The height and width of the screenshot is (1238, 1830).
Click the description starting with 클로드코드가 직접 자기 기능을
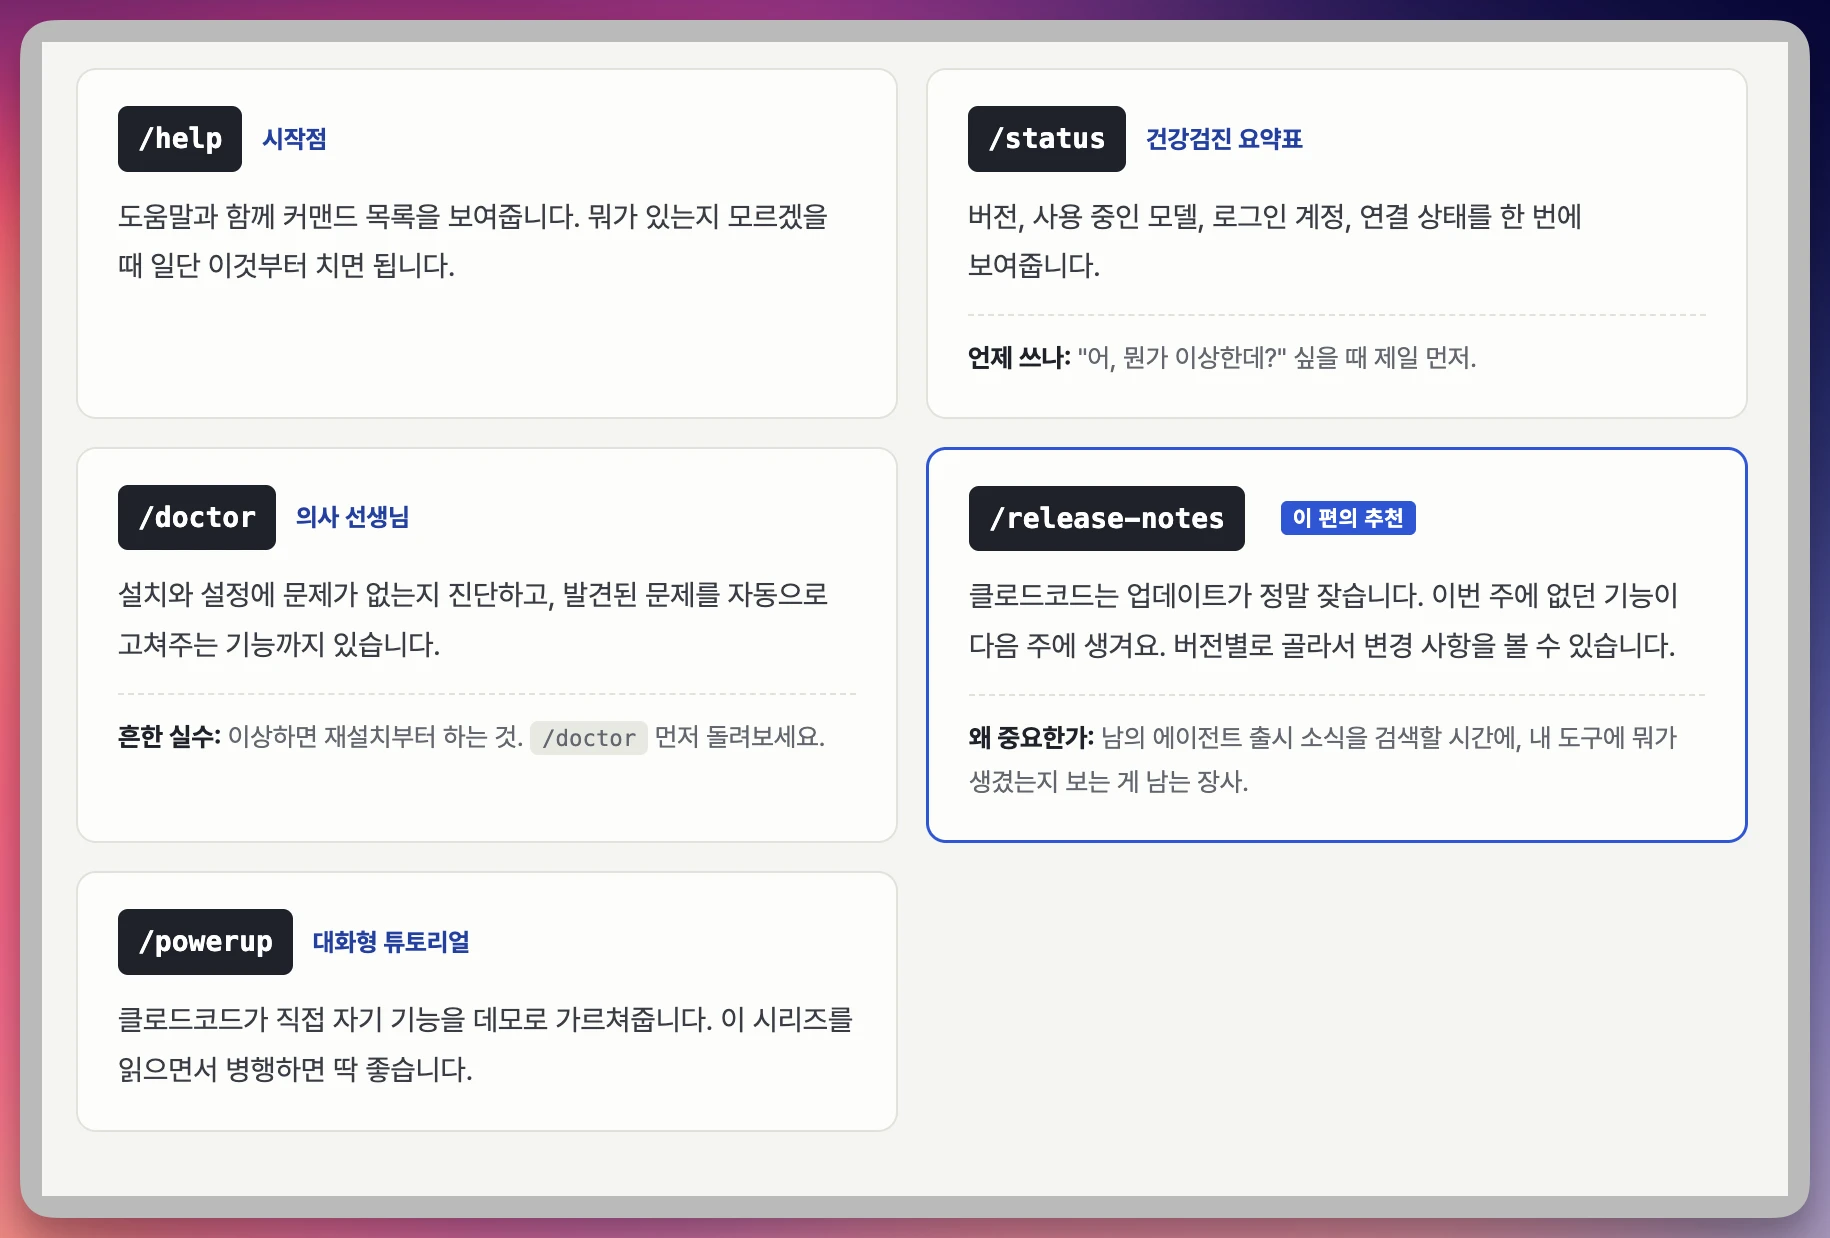(x=485, y=1044)
